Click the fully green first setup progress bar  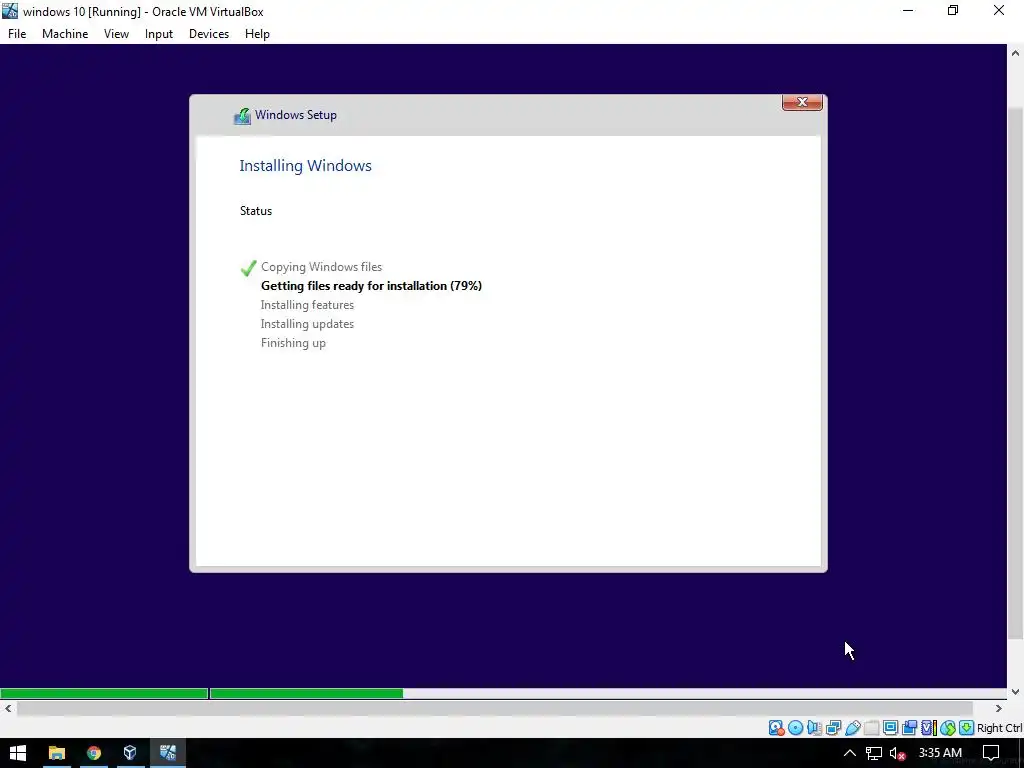[x=104, y=694]
